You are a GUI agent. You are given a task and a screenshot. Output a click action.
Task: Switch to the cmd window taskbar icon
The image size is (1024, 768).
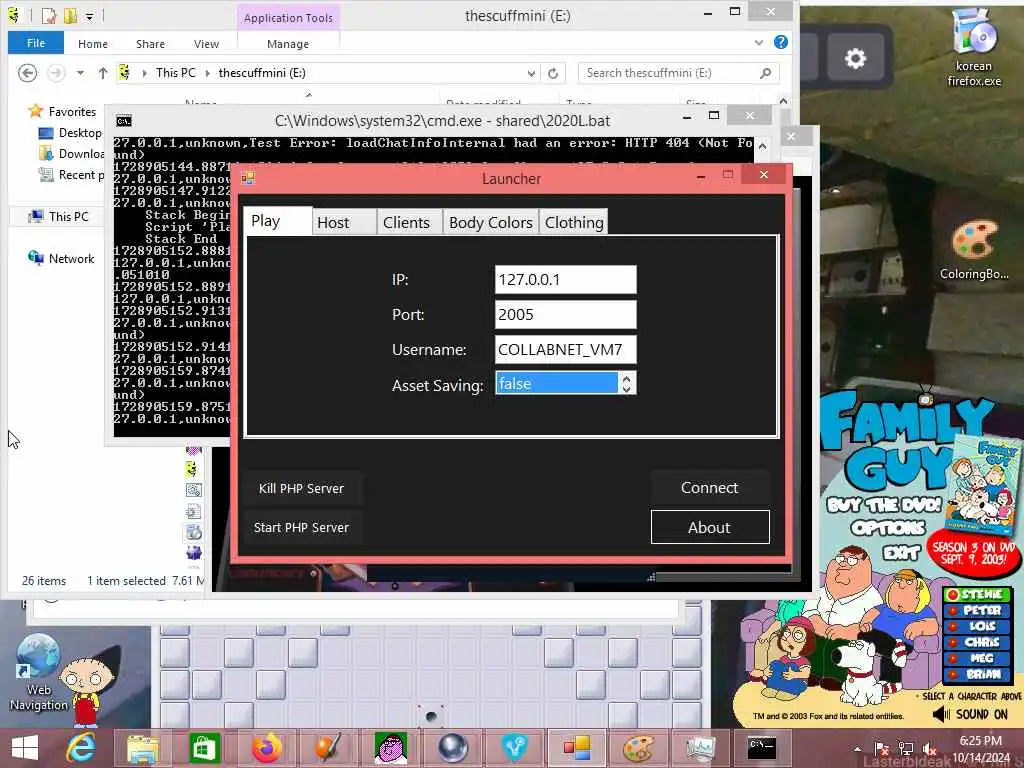(762, 748)
